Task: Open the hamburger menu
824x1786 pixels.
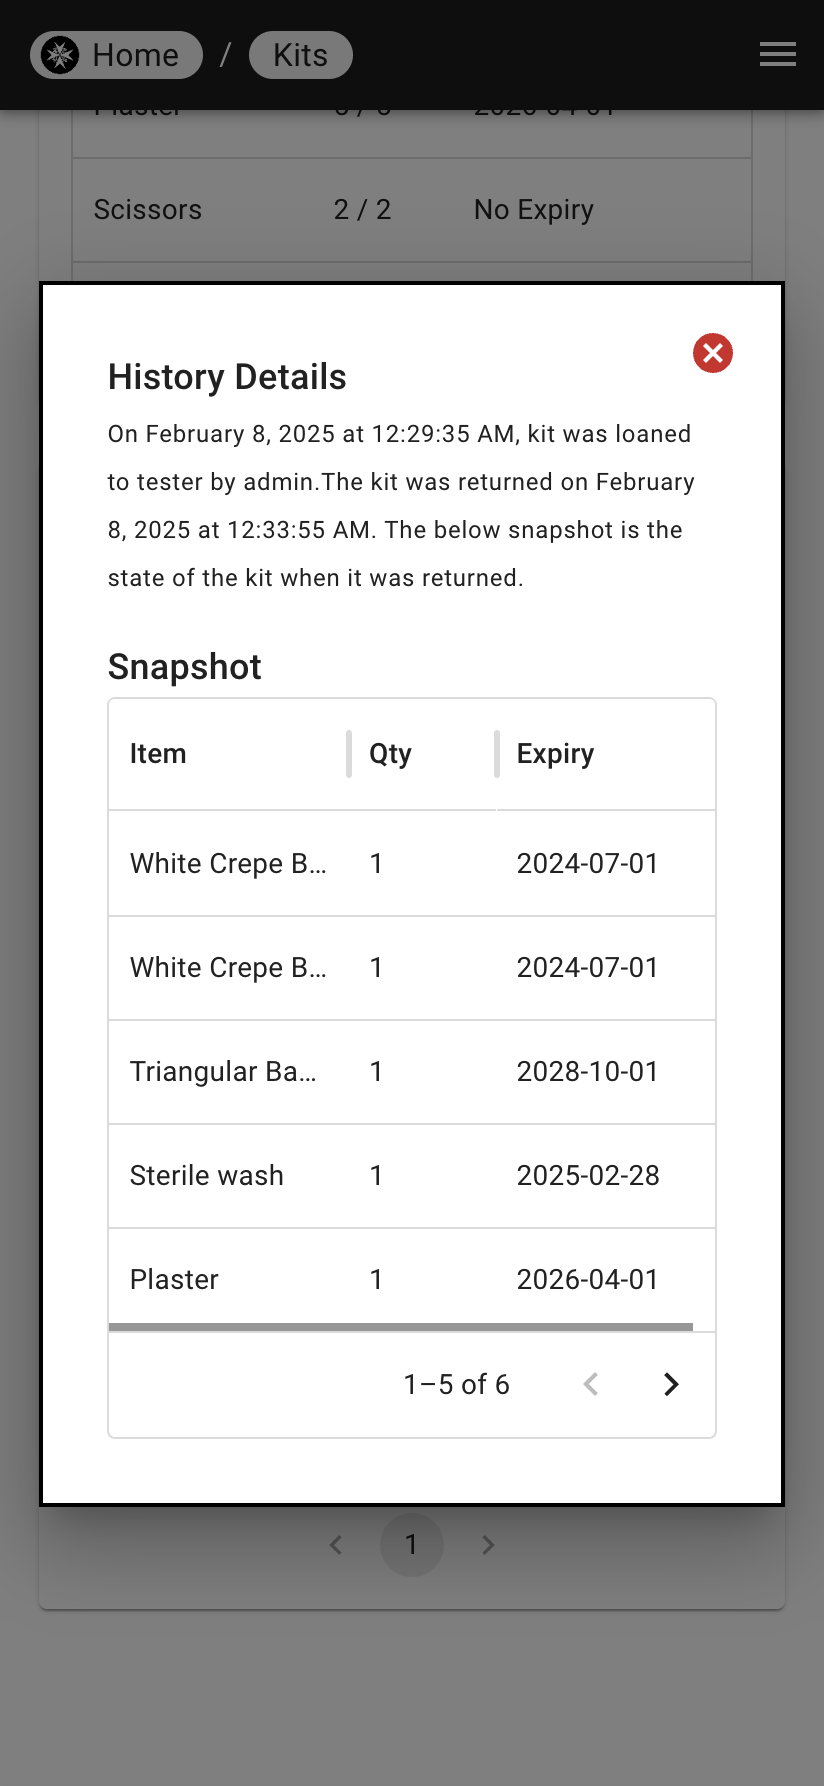Action: (x=777, y=55)
